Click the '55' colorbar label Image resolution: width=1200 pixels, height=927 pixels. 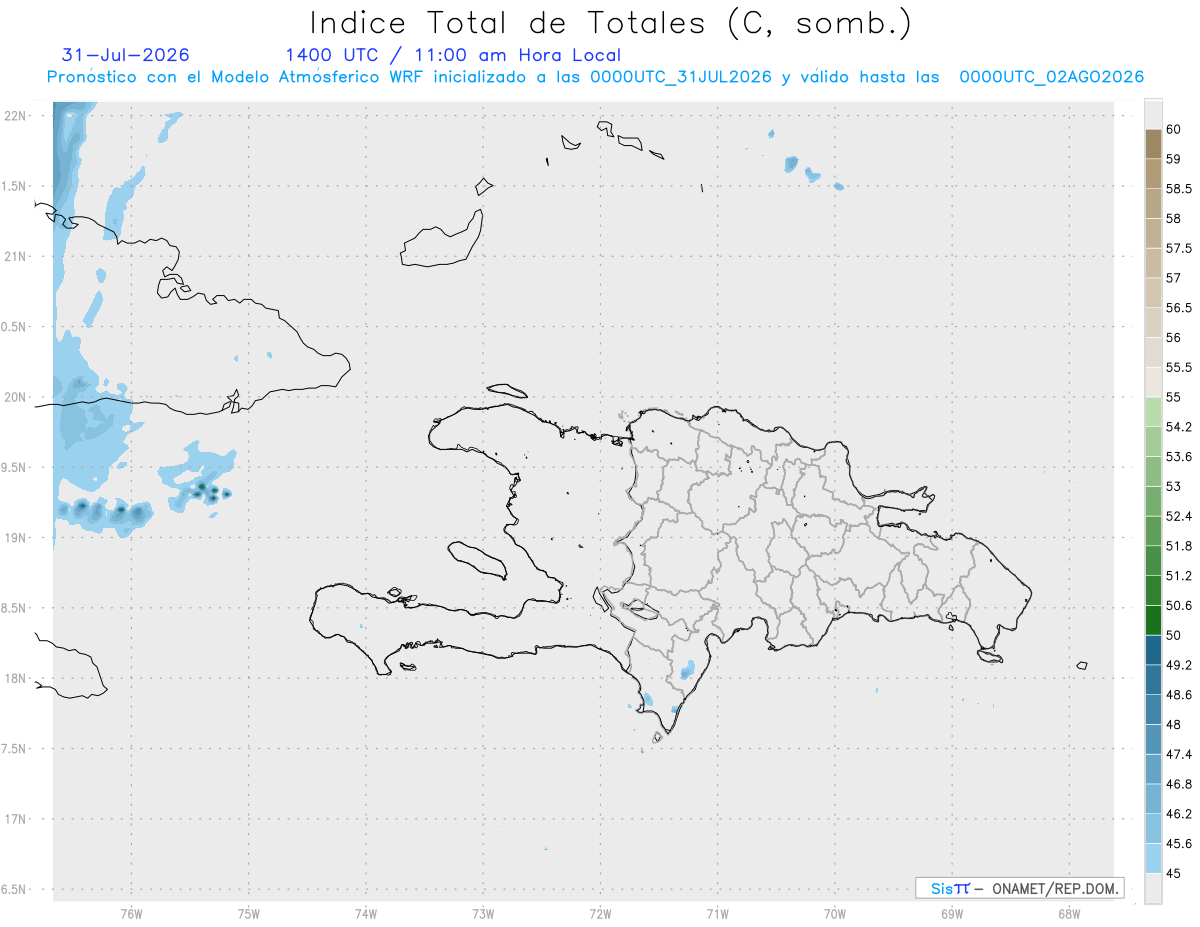point(1173,397)
